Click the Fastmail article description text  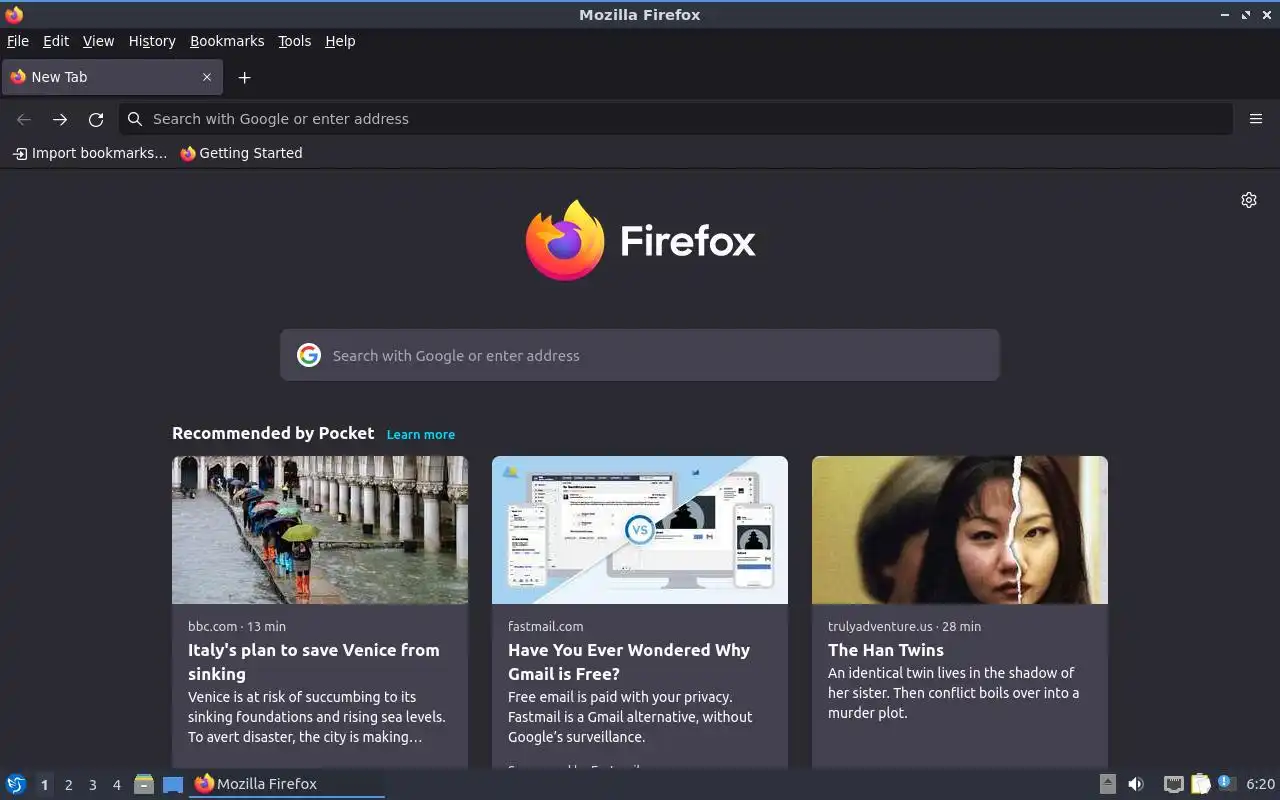(630, 717)
